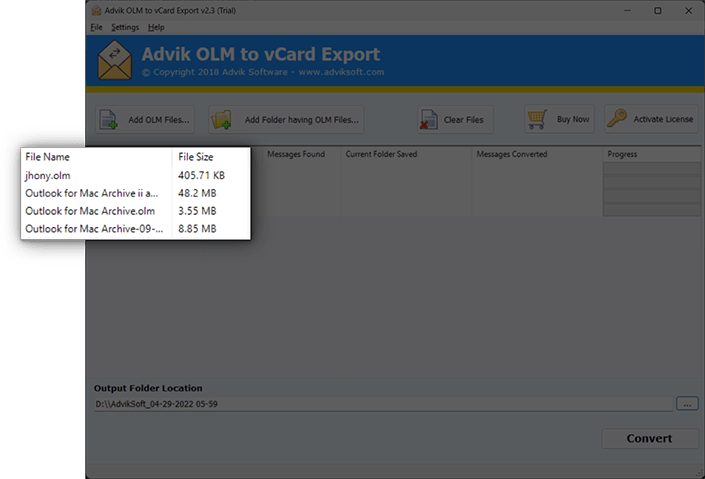
Task: Minimize the Advik OLM to vCard window
Action: [628, 11]
